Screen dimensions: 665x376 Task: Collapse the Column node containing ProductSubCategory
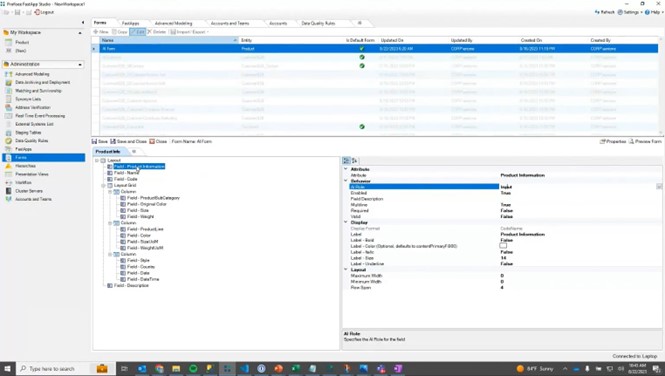pos(110,192)
